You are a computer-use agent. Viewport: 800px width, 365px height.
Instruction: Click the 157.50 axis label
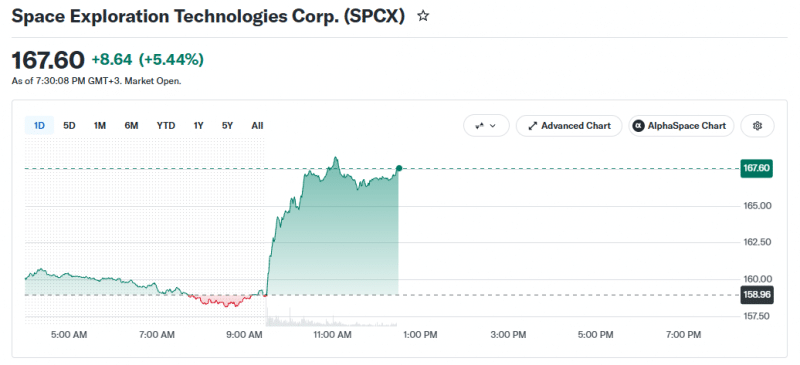757,316
